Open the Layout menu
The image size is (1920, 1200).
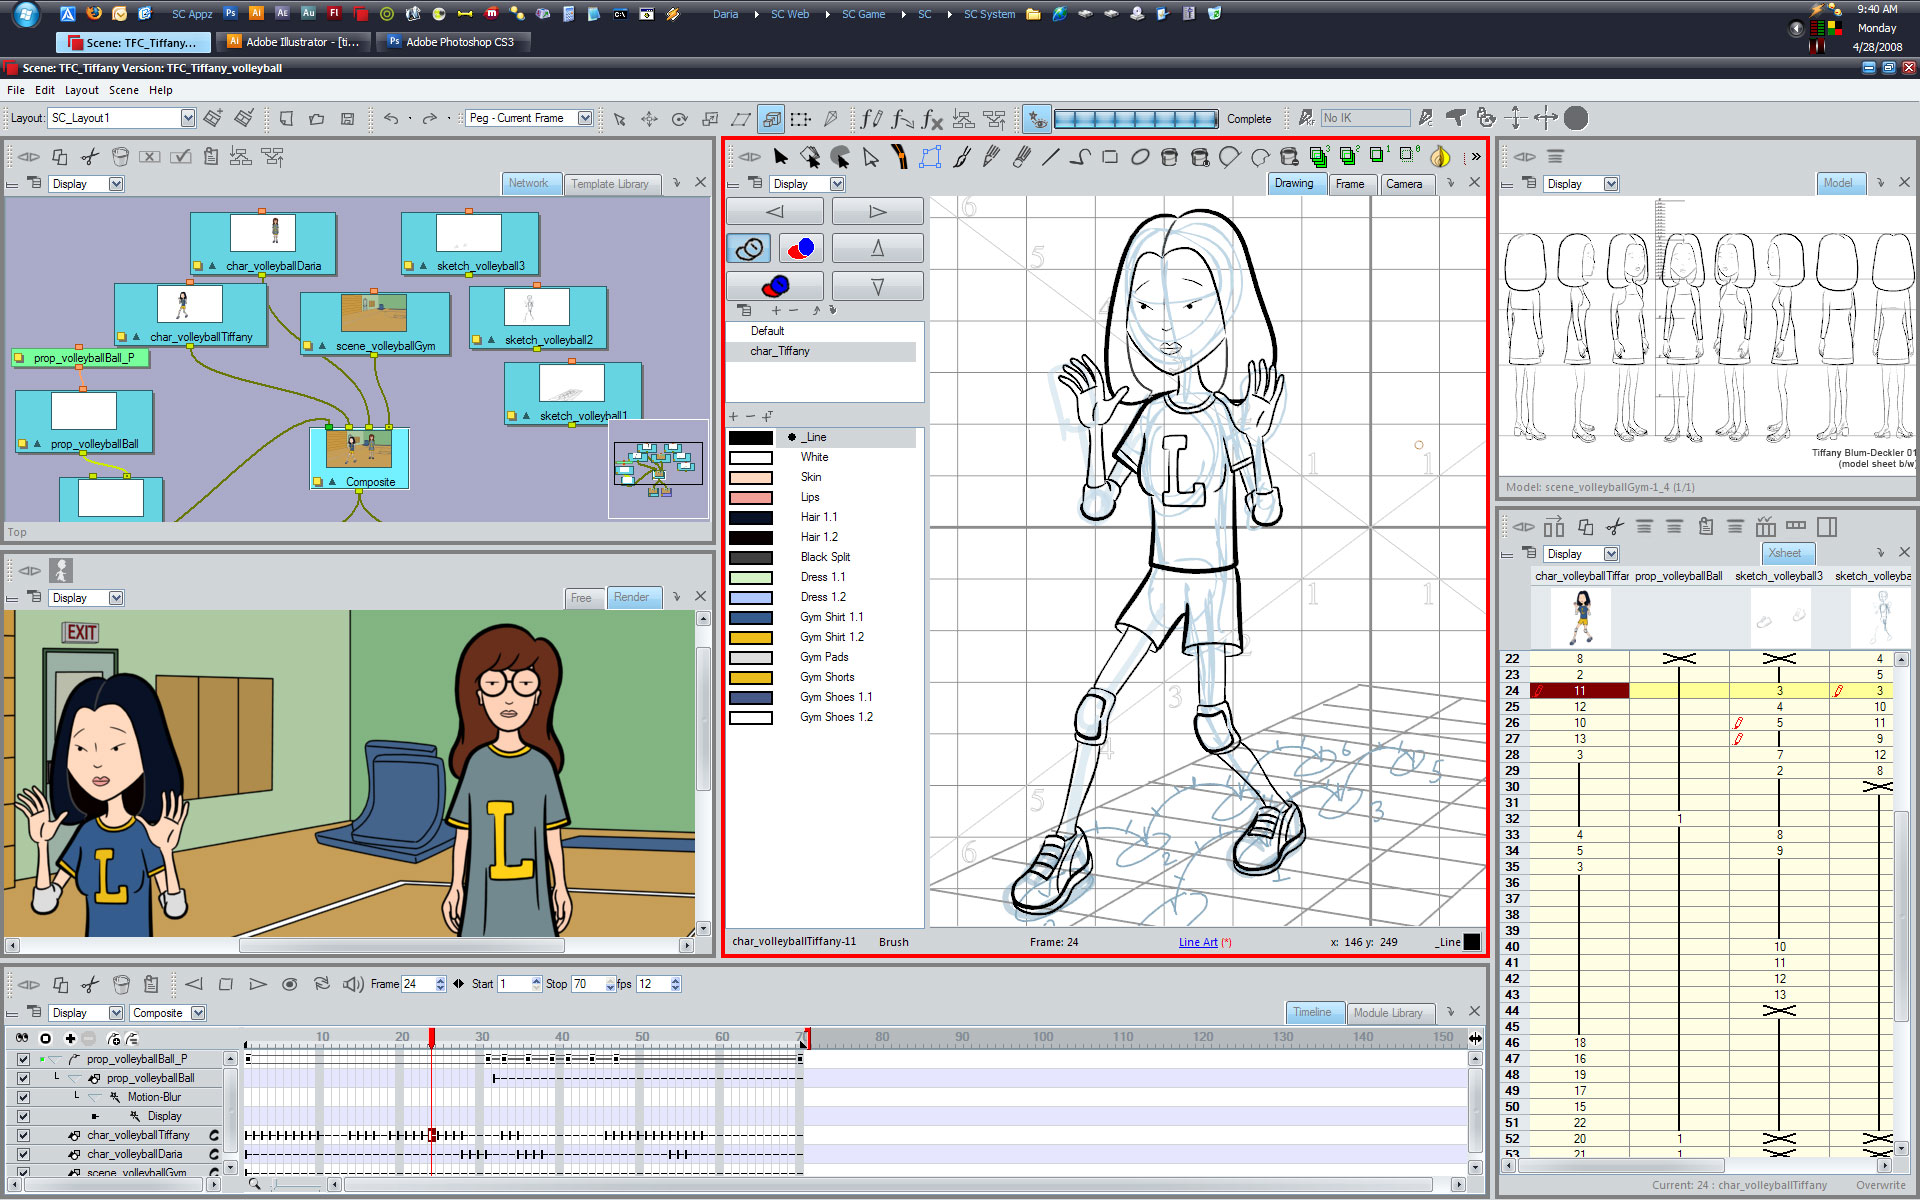click(82, 90)
